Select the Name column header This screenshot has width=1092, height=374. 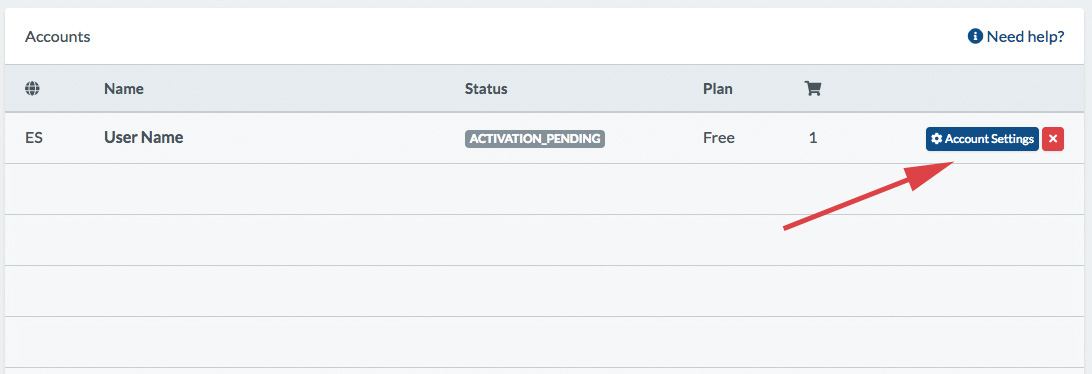click(123, 88)
